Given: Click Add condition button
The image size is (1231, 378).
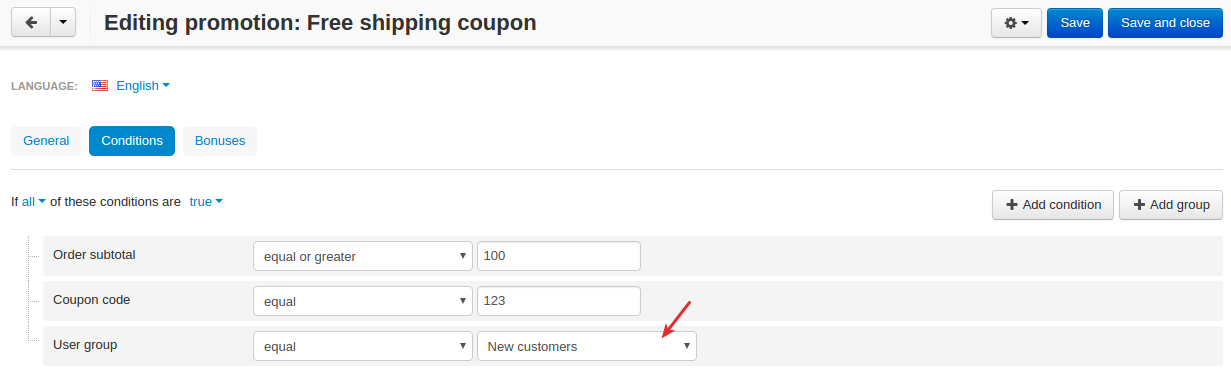Looking at the screenshot, I should tap(1053, 205).
